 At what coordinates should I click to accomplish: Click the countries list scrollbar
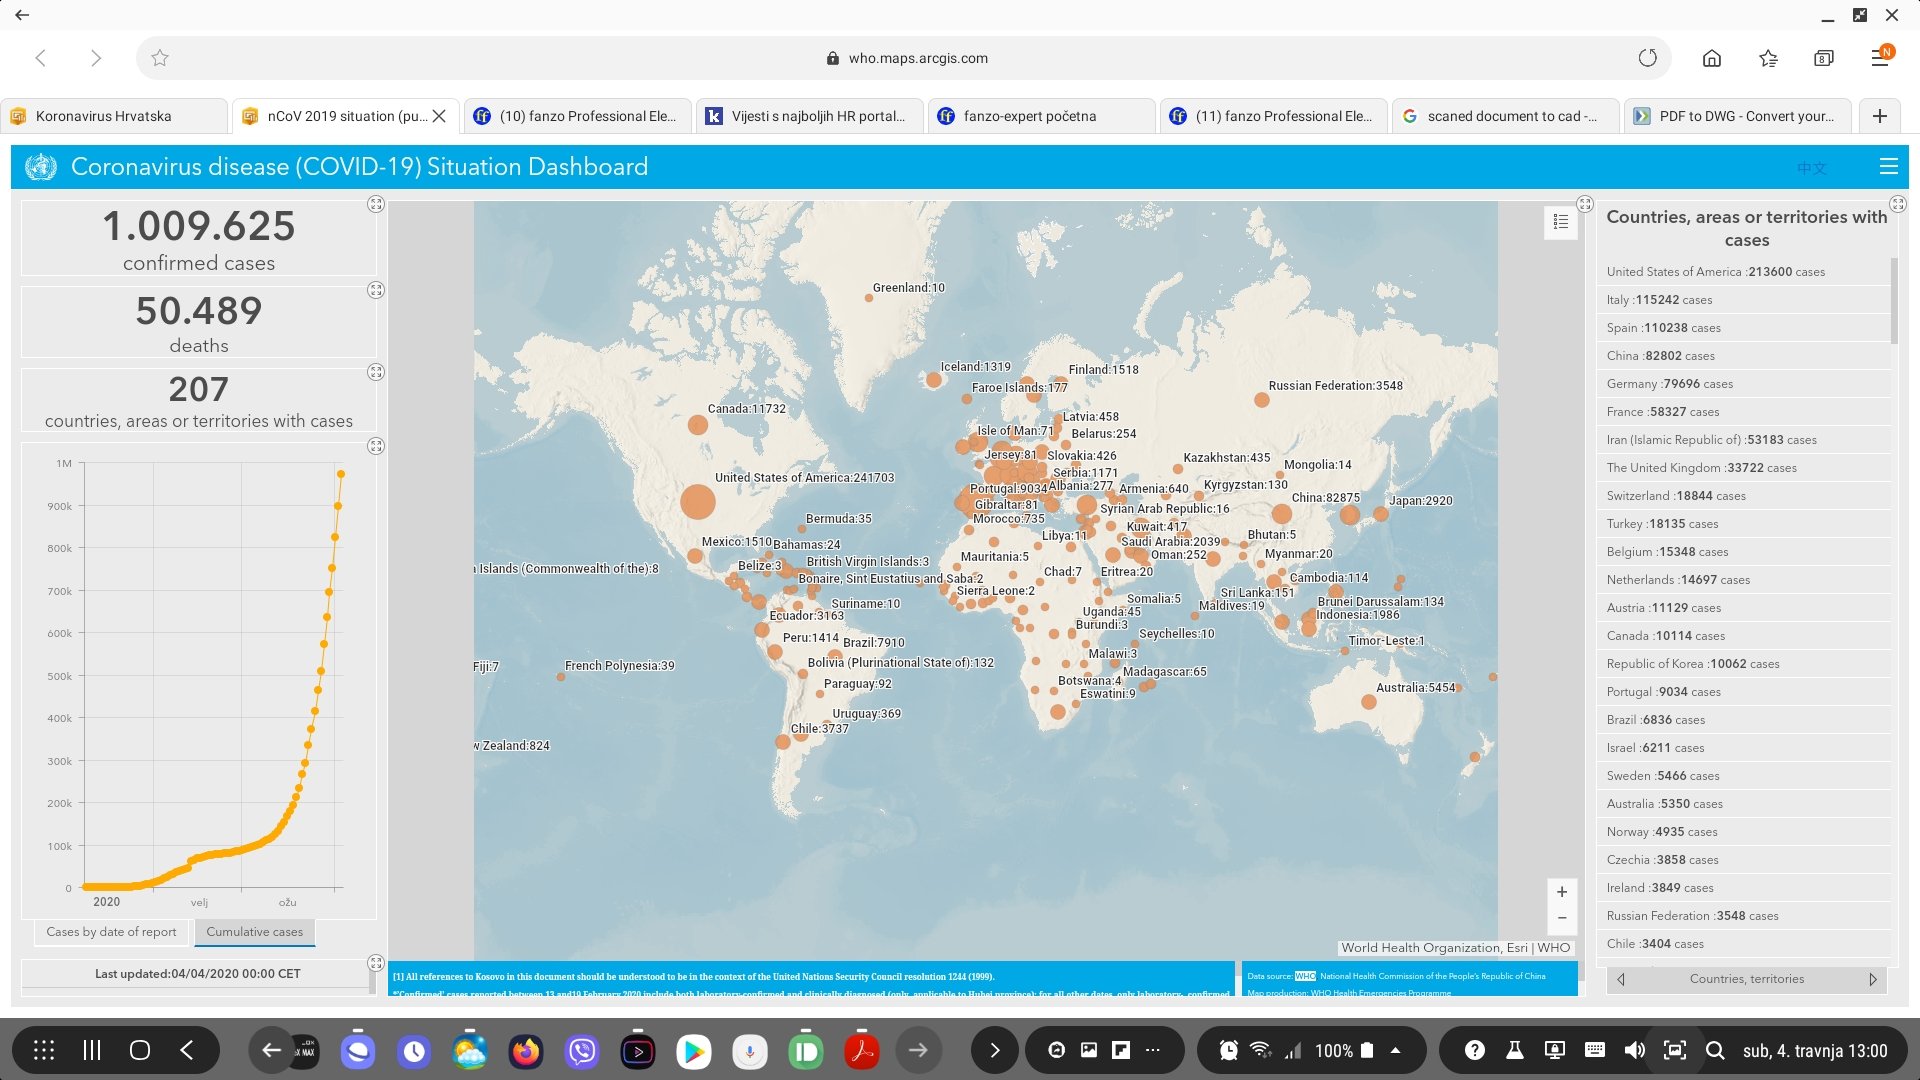point(1894,300)
